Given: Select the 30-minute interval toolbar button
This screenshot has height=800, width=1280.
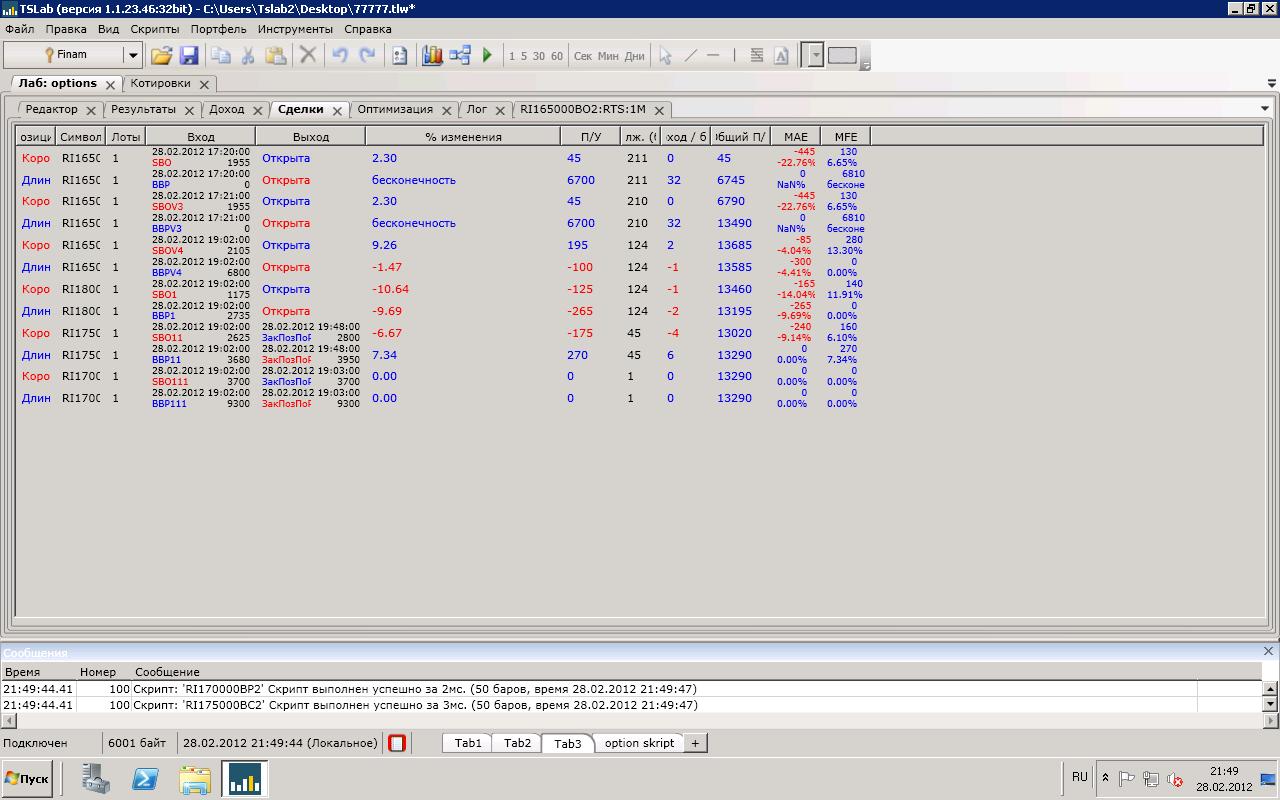Looking at the screenshot, I should 539,56.
